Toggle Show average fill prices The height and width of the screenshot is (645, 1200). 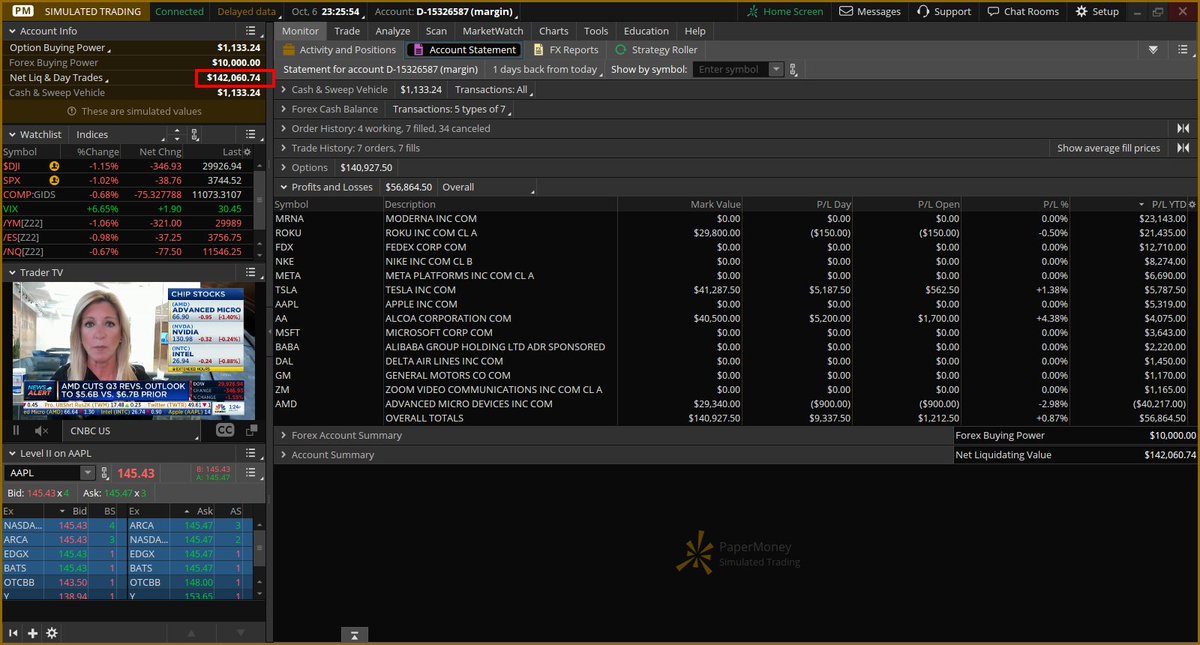pos(1109,148)
